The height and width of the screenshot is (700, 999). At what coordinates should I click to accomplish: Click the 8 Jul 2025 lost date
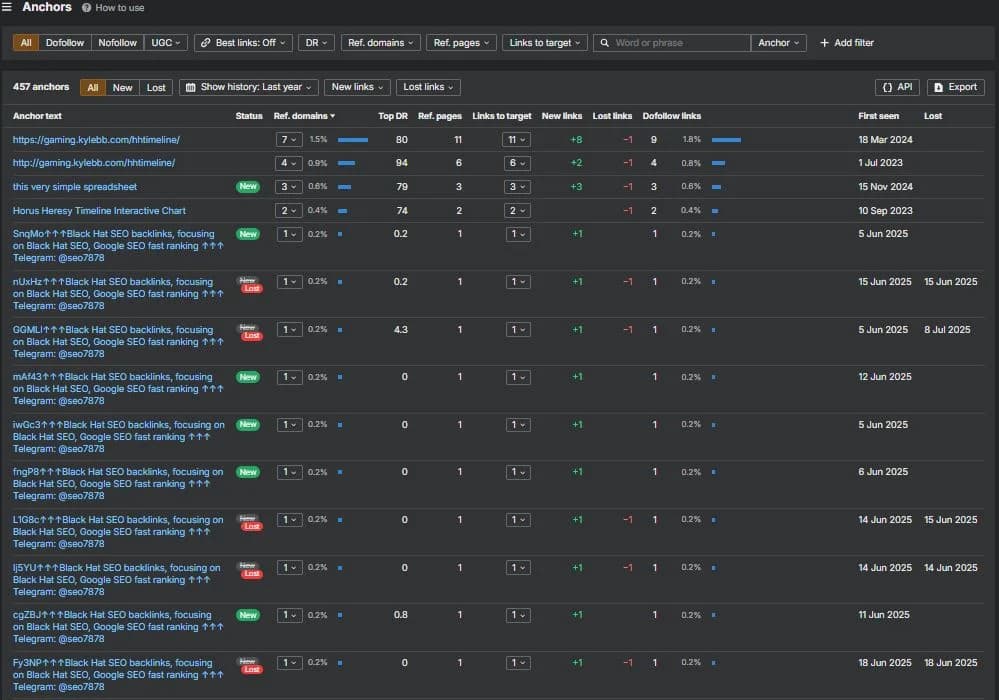[947, 330]
